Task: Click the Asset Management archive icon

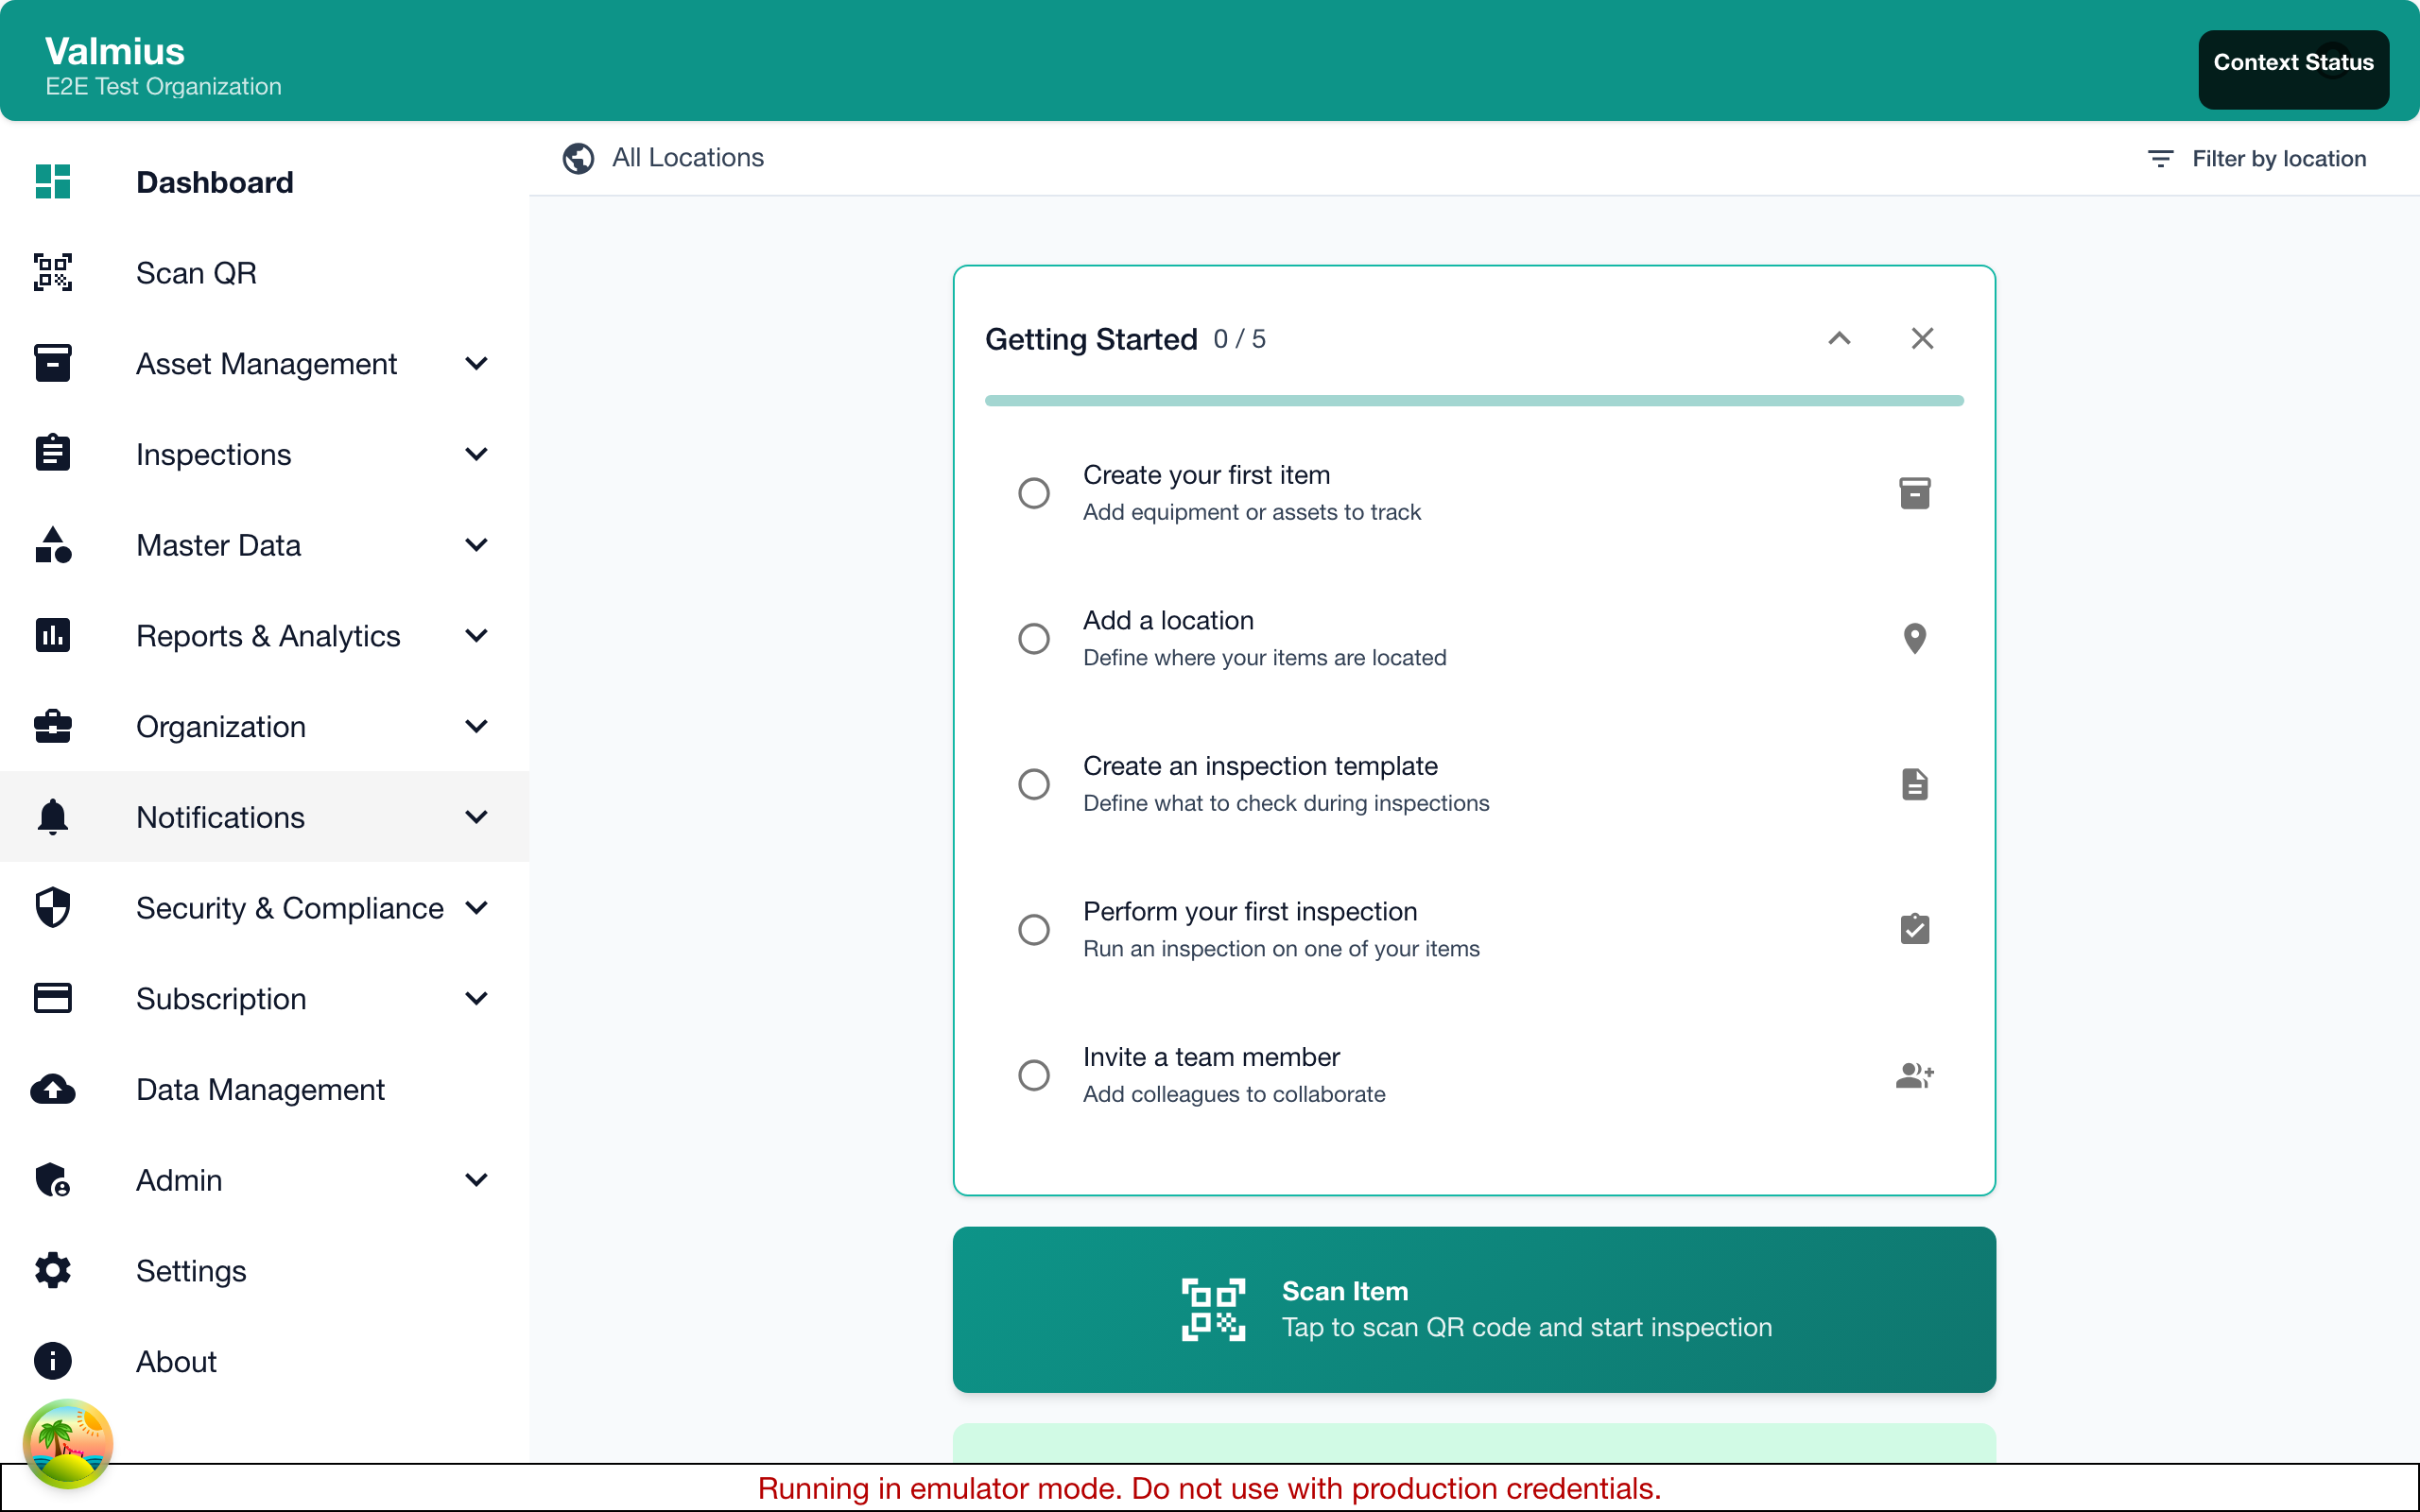Action: coord(52,363)
